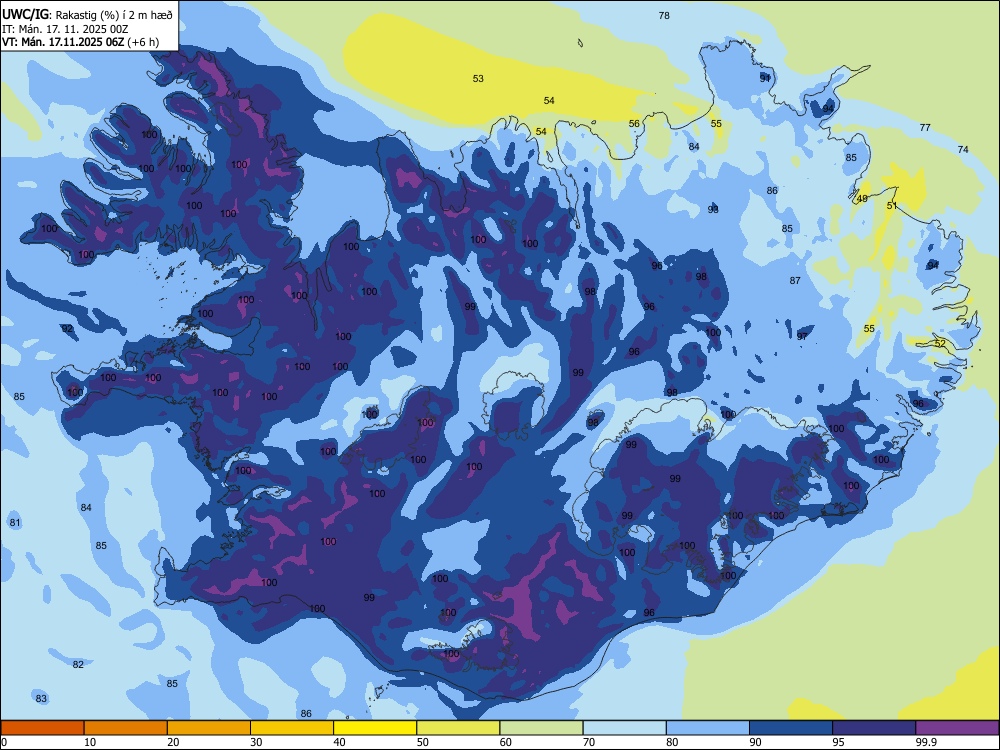Click the dark orange 0–10 legend swatch
Image resolution: width=1000 pixels, height=750 pixels.
tap(42, 728)
